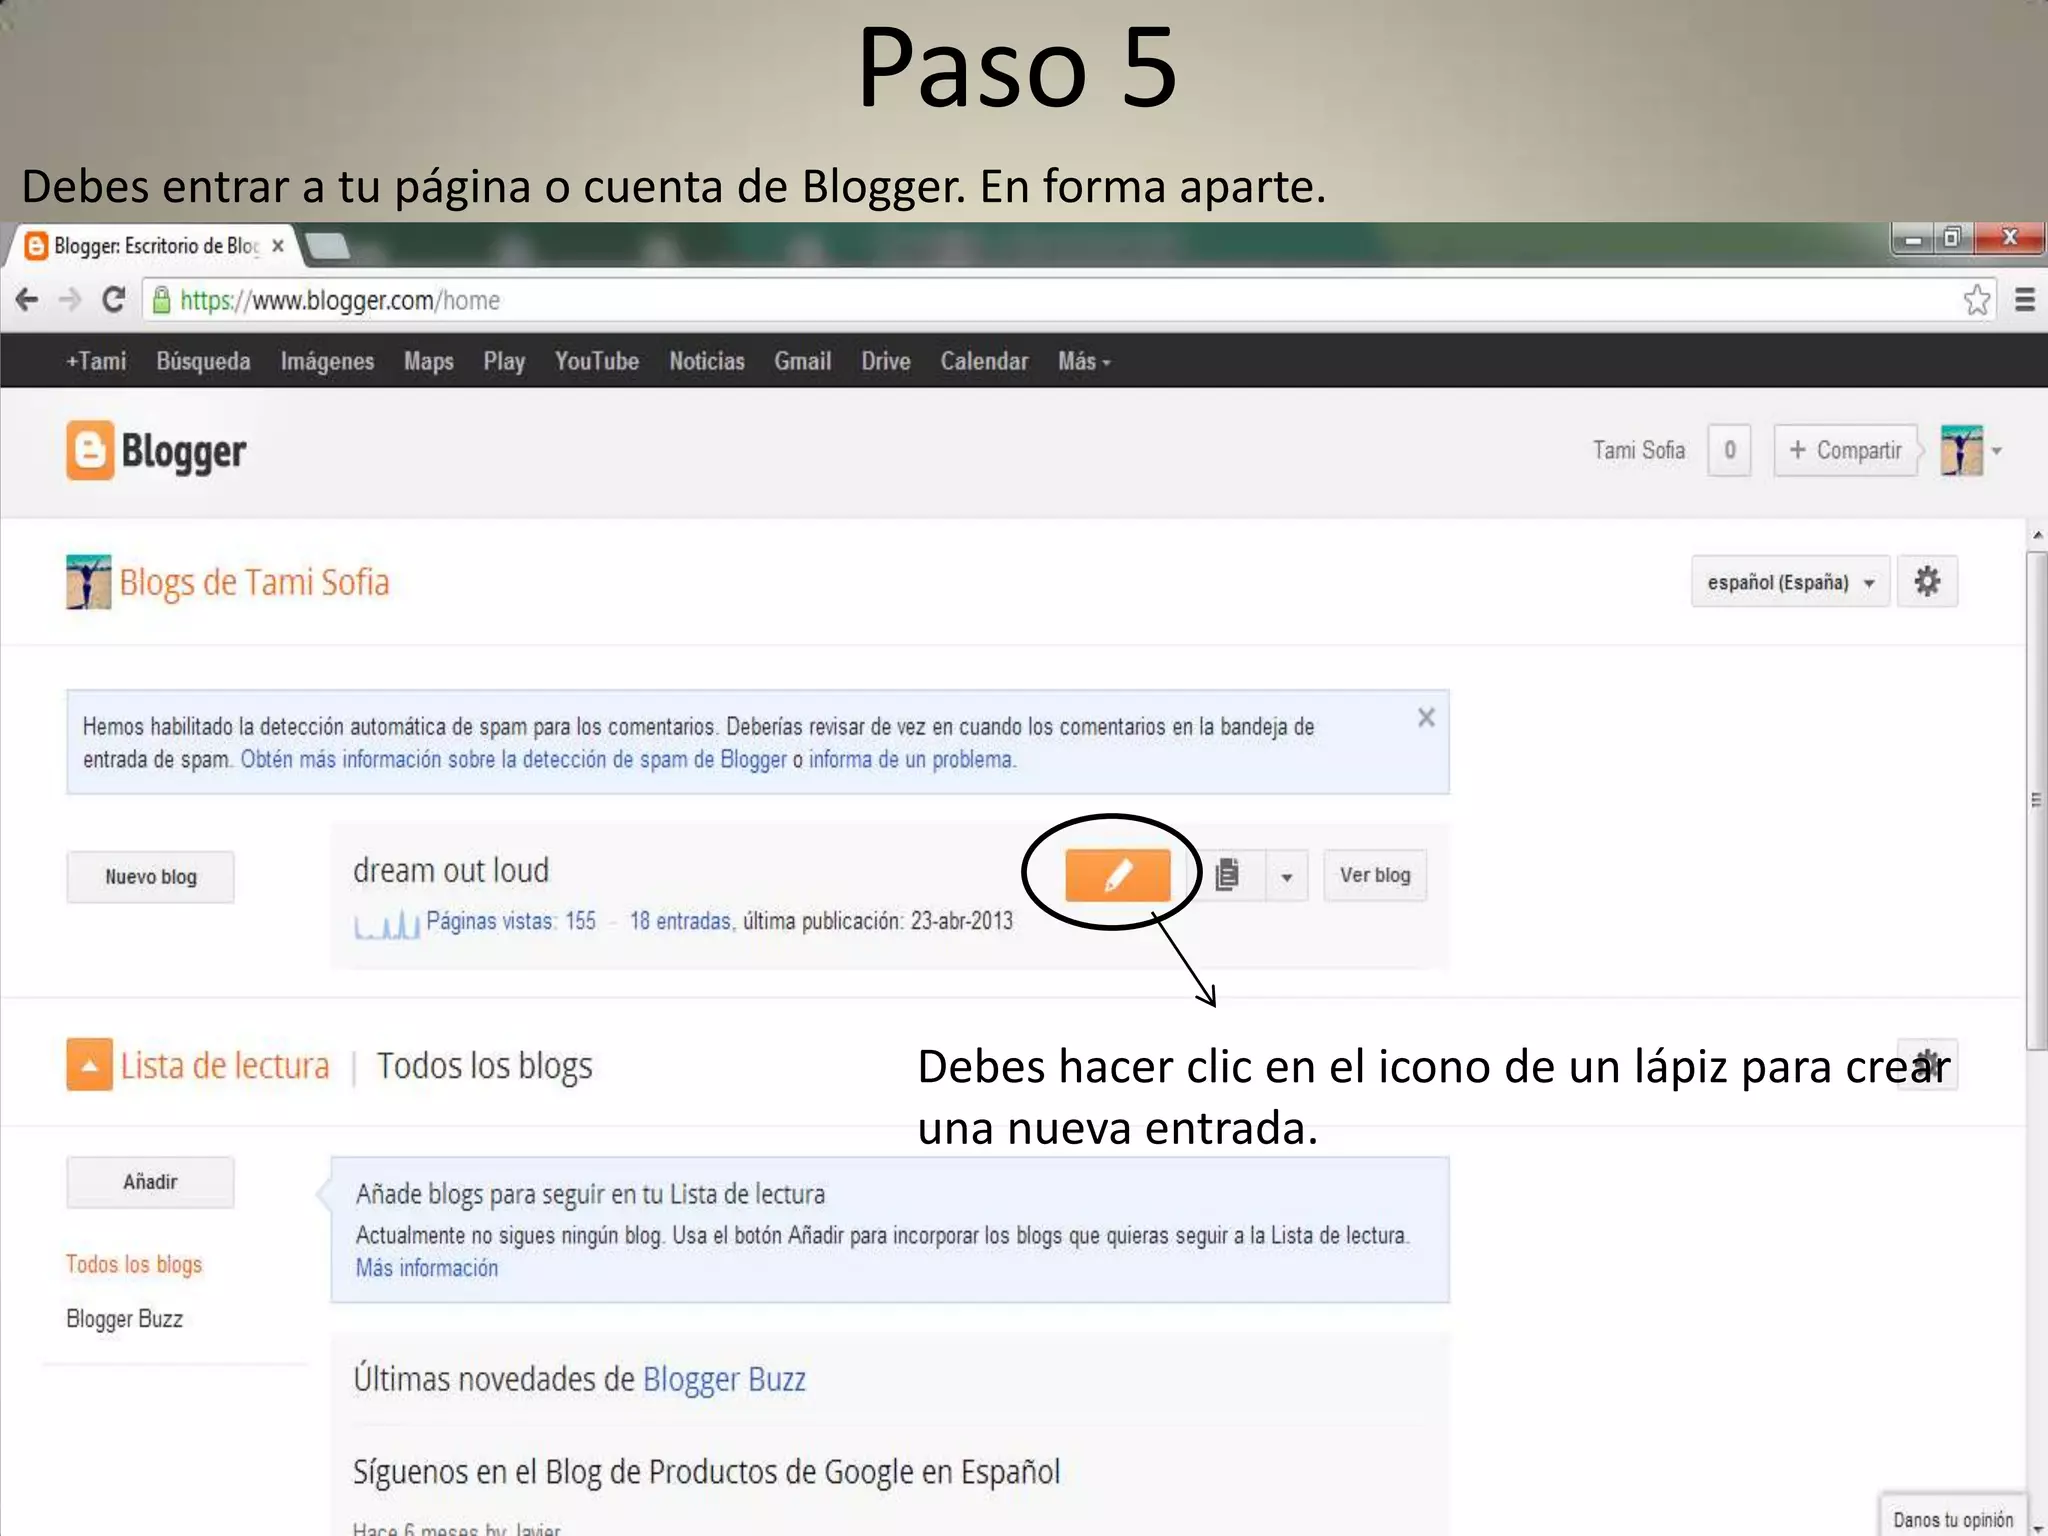Open Gmail in Google bar
Image resolution: width=2048 pixels, height=1536 pixels.
803,361
